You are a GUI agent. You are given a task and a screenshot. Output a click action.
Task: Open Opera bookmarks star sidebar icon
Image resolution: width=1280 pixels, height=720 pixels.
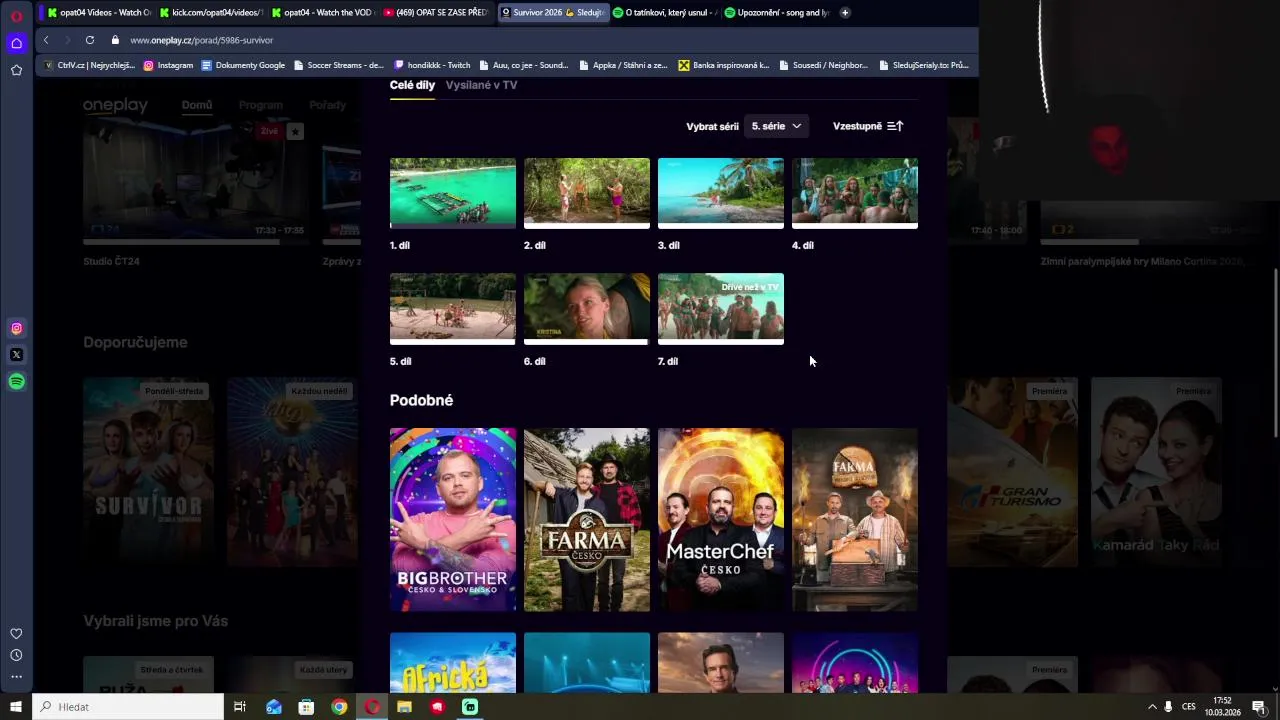16,70
